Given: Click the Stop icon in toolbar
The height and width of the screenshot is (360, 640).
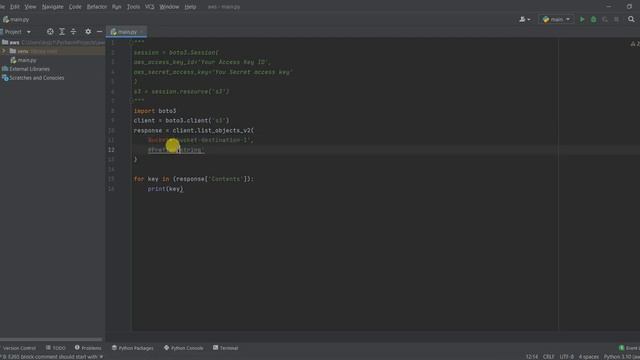Looking at the screenshot, I should (x=616, y=19).
